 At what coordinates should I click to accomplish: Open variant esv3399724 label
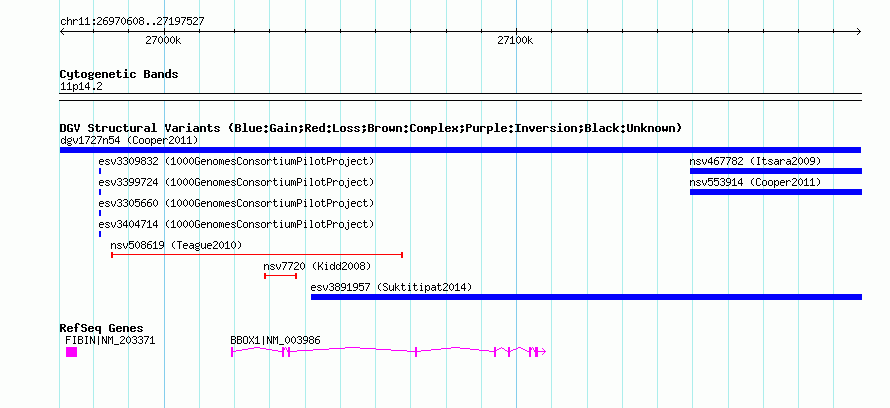tap(236, 182)
